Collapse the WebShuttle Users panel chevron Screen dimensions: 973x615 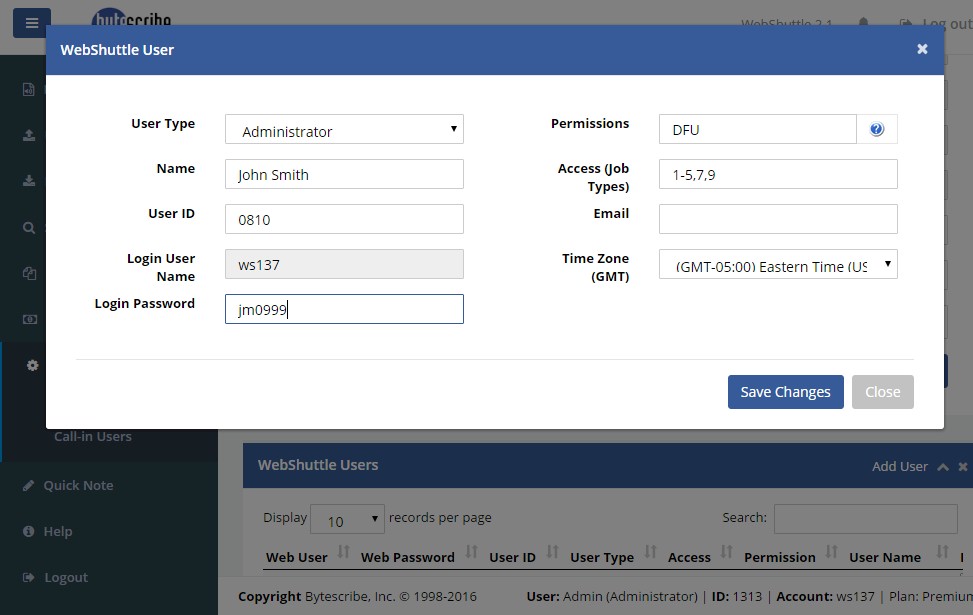click(943, 467)
